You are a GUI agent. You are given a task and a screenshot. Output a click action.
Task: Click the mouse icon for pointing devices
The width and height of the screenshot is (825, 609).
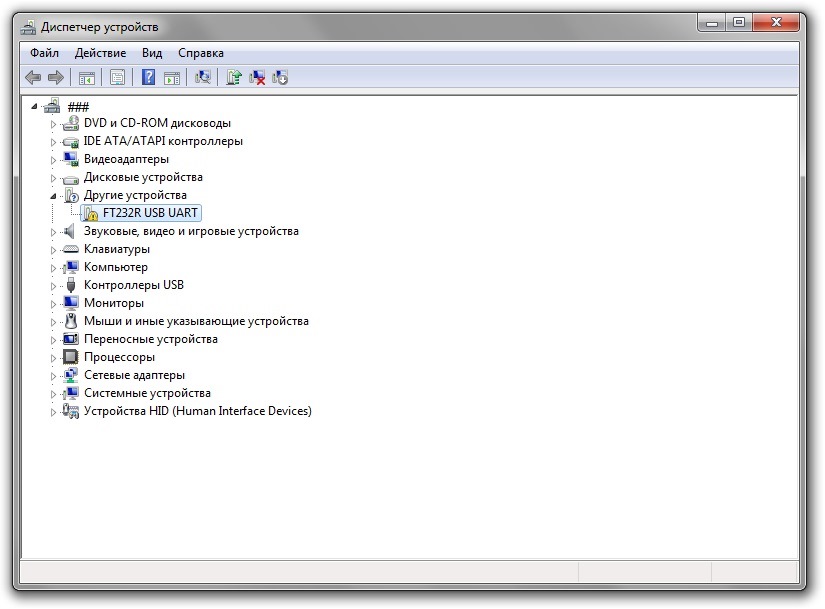[x=71, y=321]
